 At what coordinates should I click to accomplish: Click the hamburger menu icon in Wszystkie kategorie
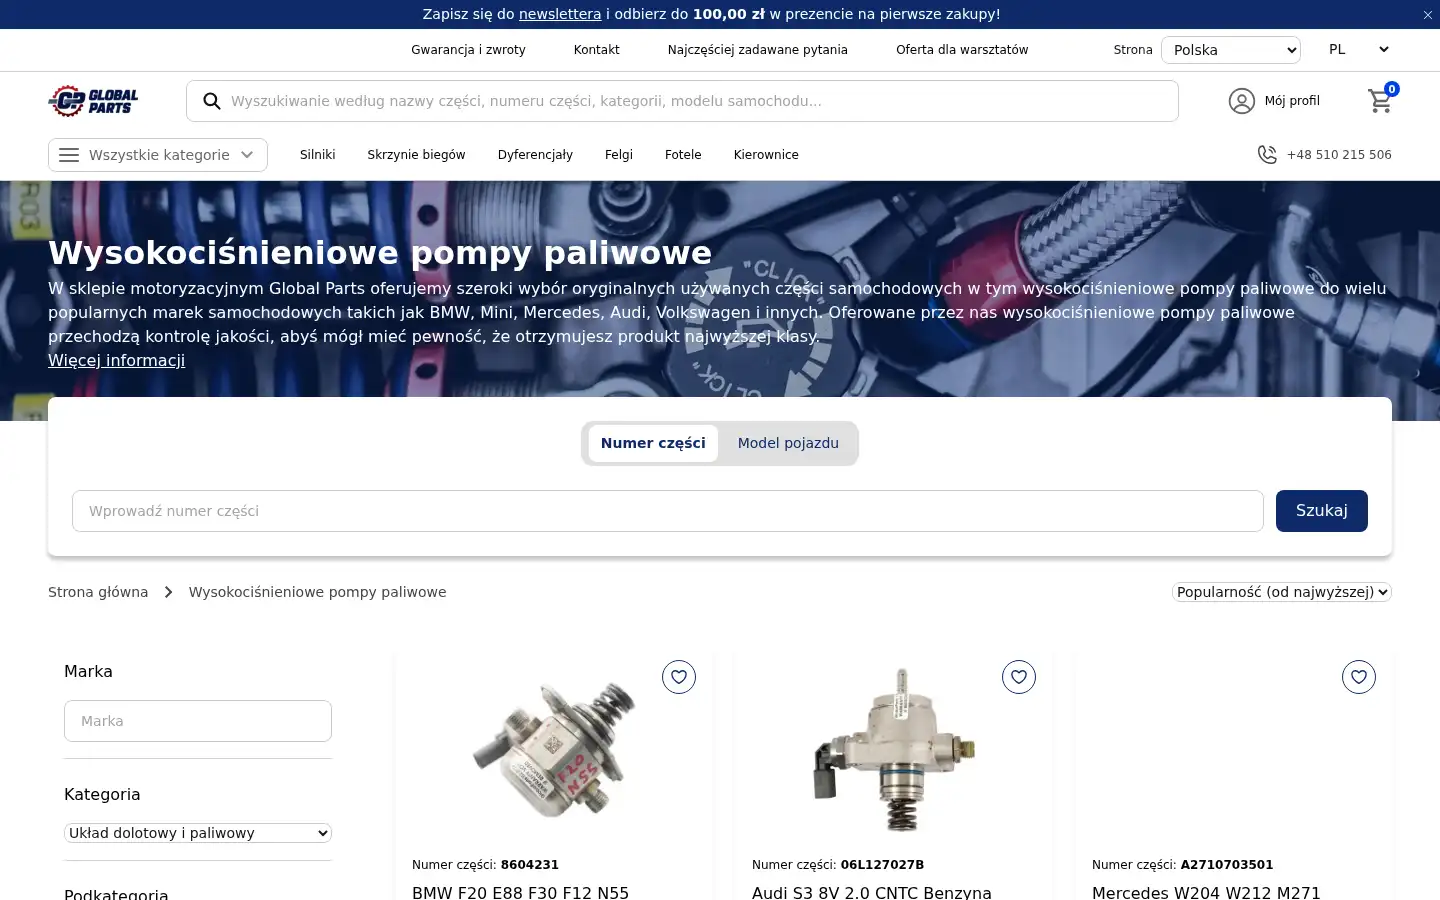pyautogui.click(x=69, y=155)
